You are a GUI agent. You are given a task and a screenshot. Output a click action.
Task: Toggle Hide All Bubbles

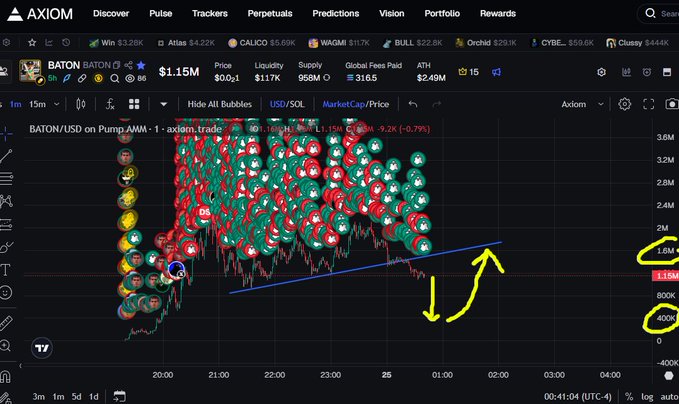tap(220, 104)
